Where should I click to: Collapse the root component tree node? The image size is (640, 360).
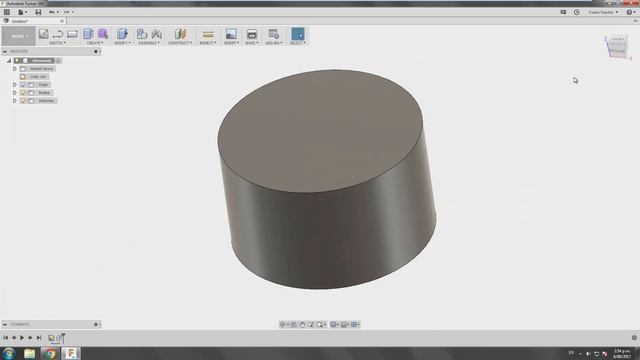(9, 60)
